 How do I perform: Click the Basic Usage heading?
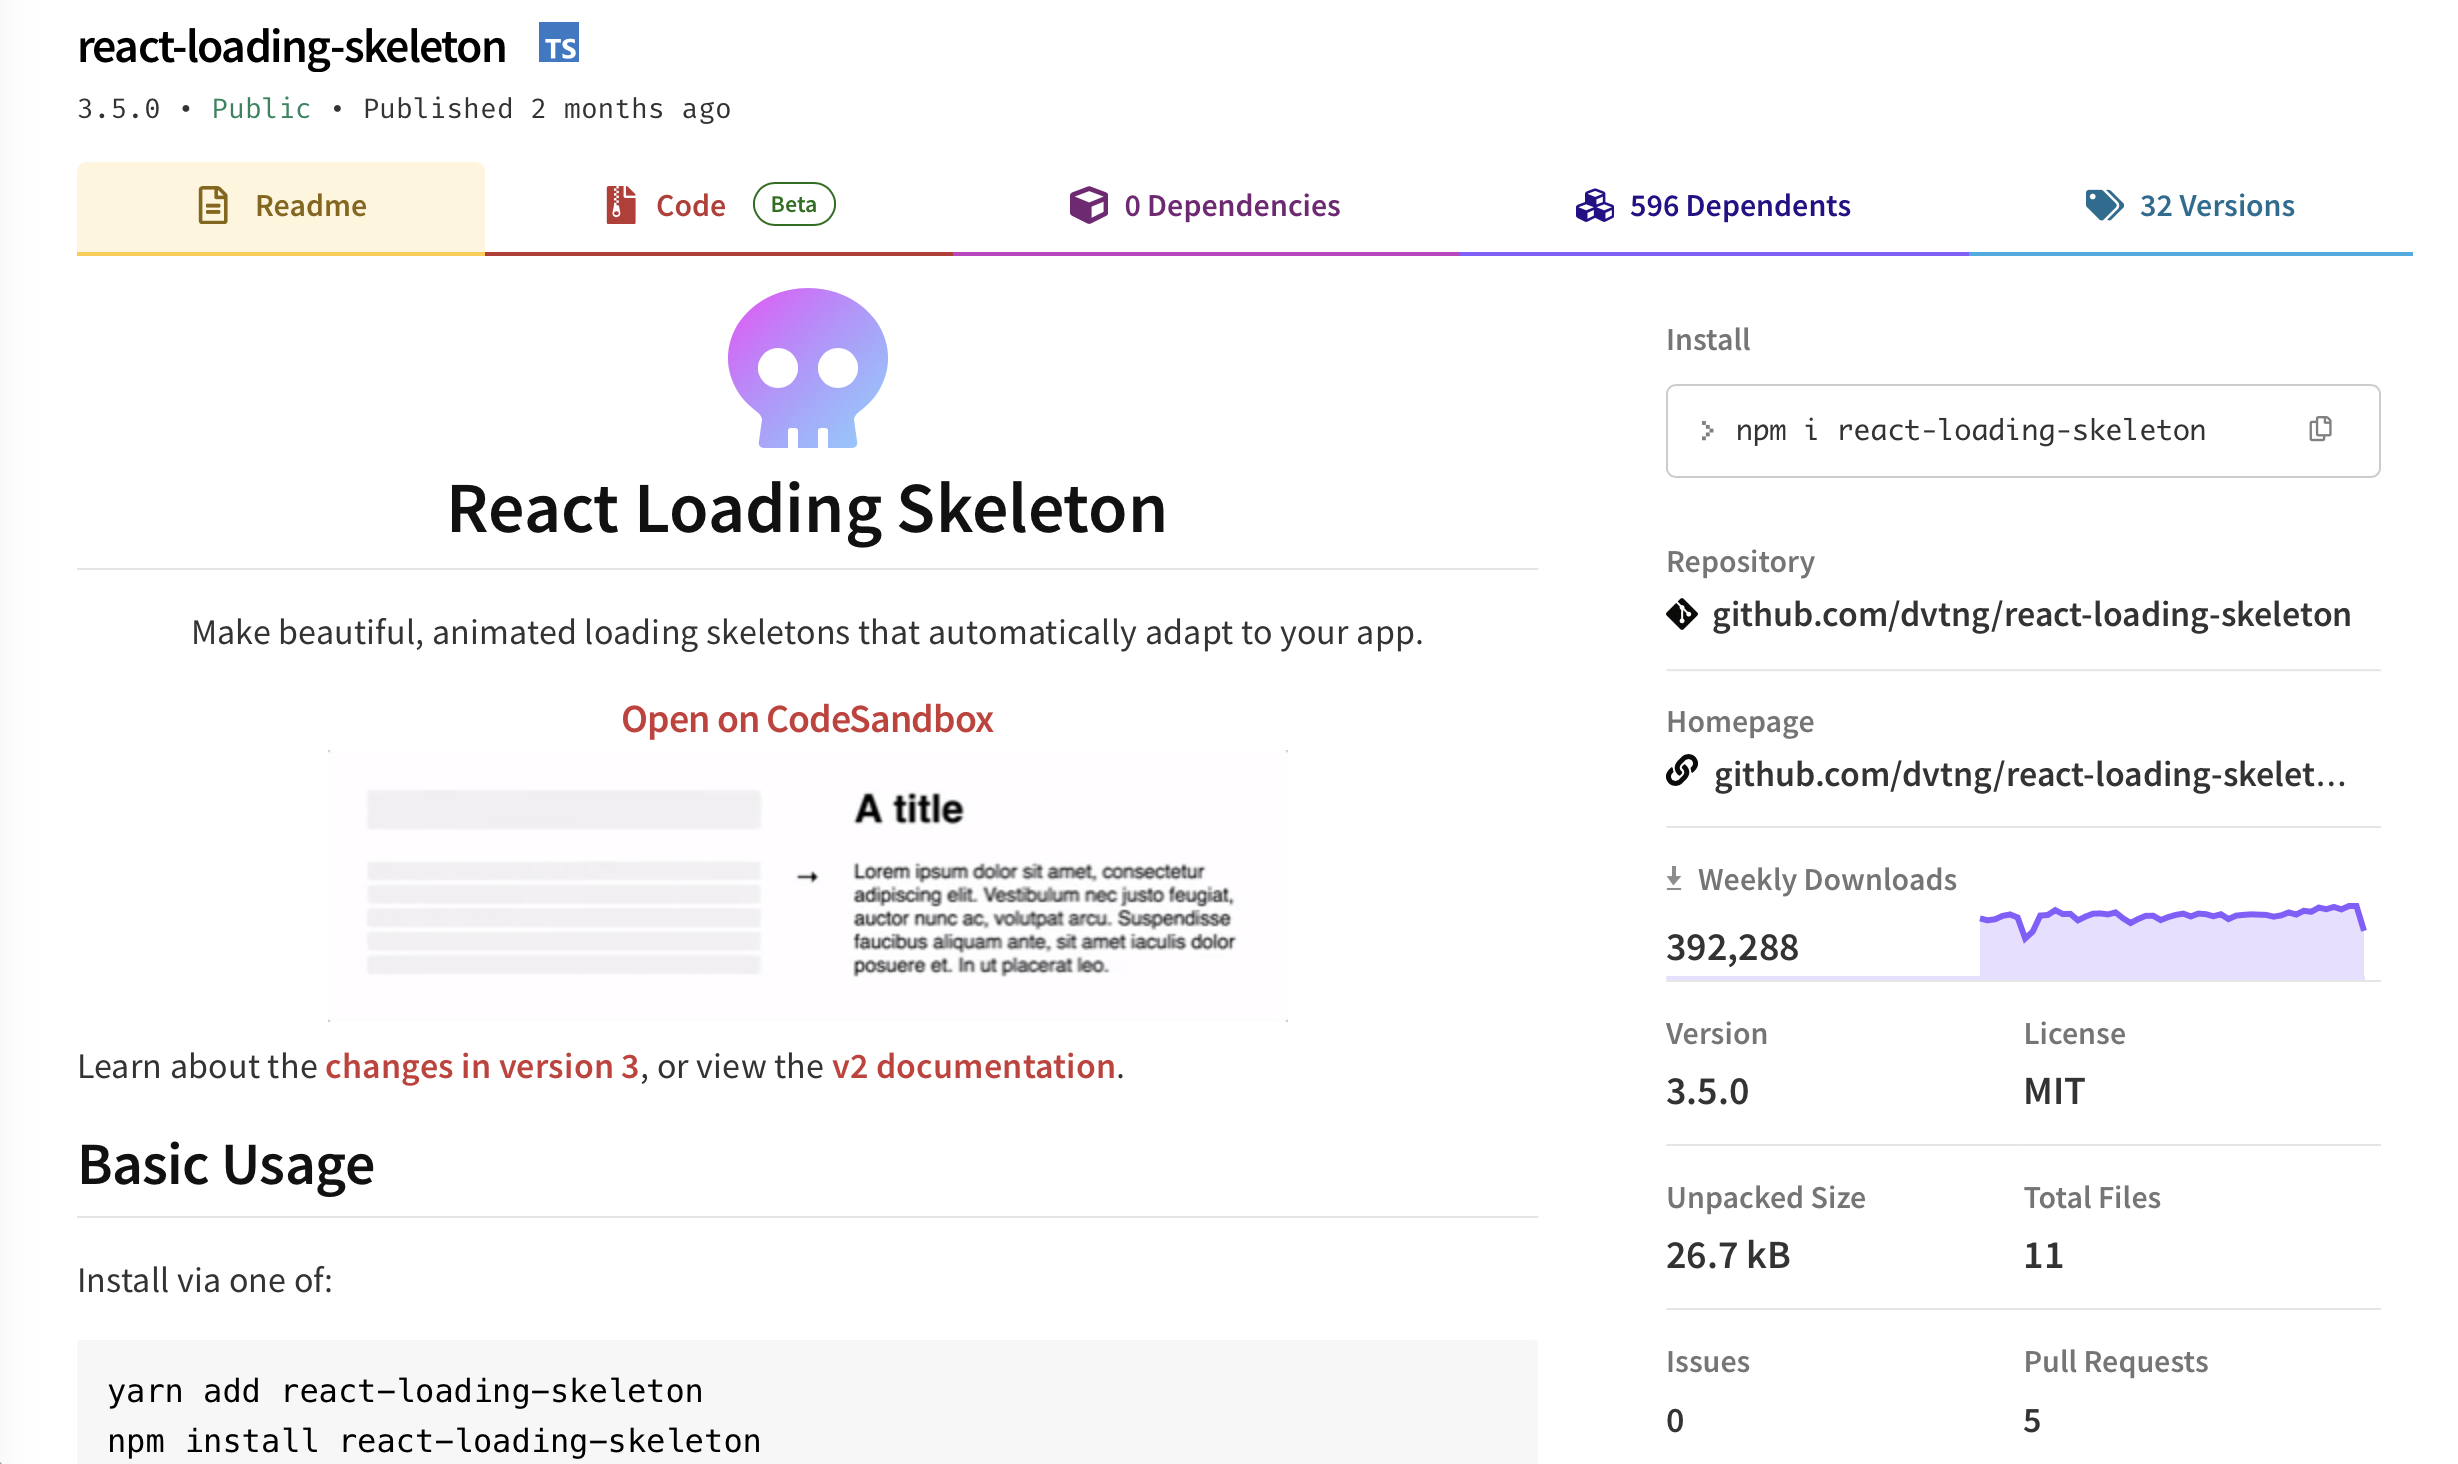click(x=226, y=1165)
